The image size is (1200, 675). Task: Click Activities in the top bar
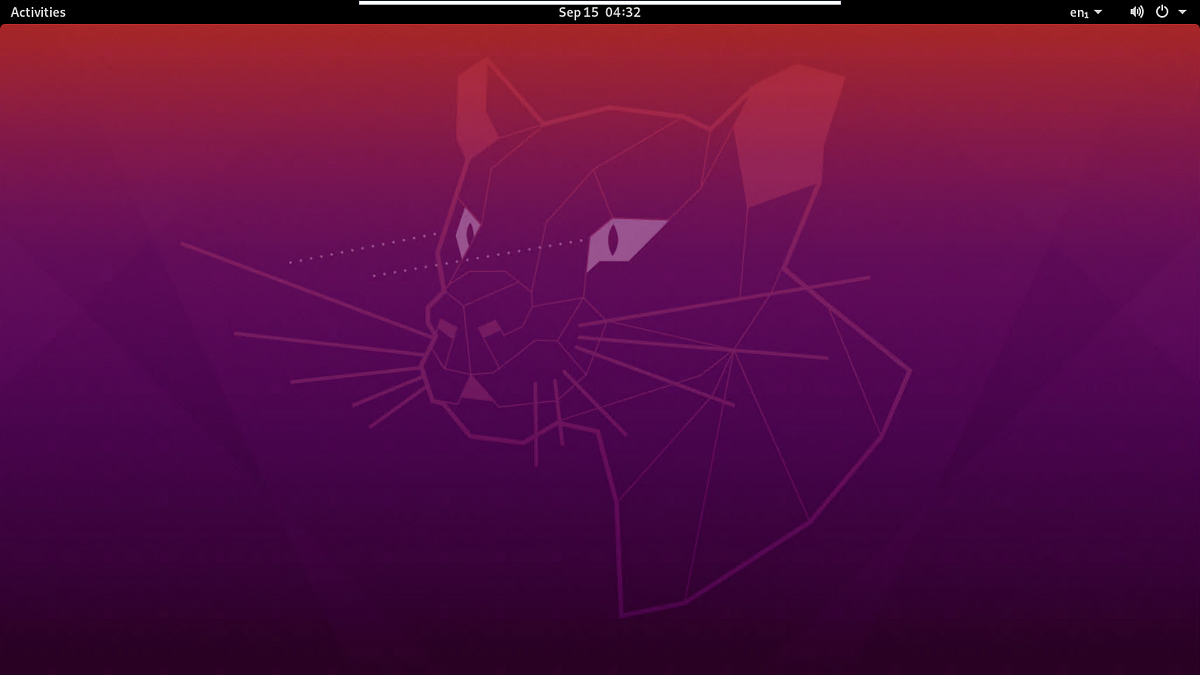tap(37, 12)
